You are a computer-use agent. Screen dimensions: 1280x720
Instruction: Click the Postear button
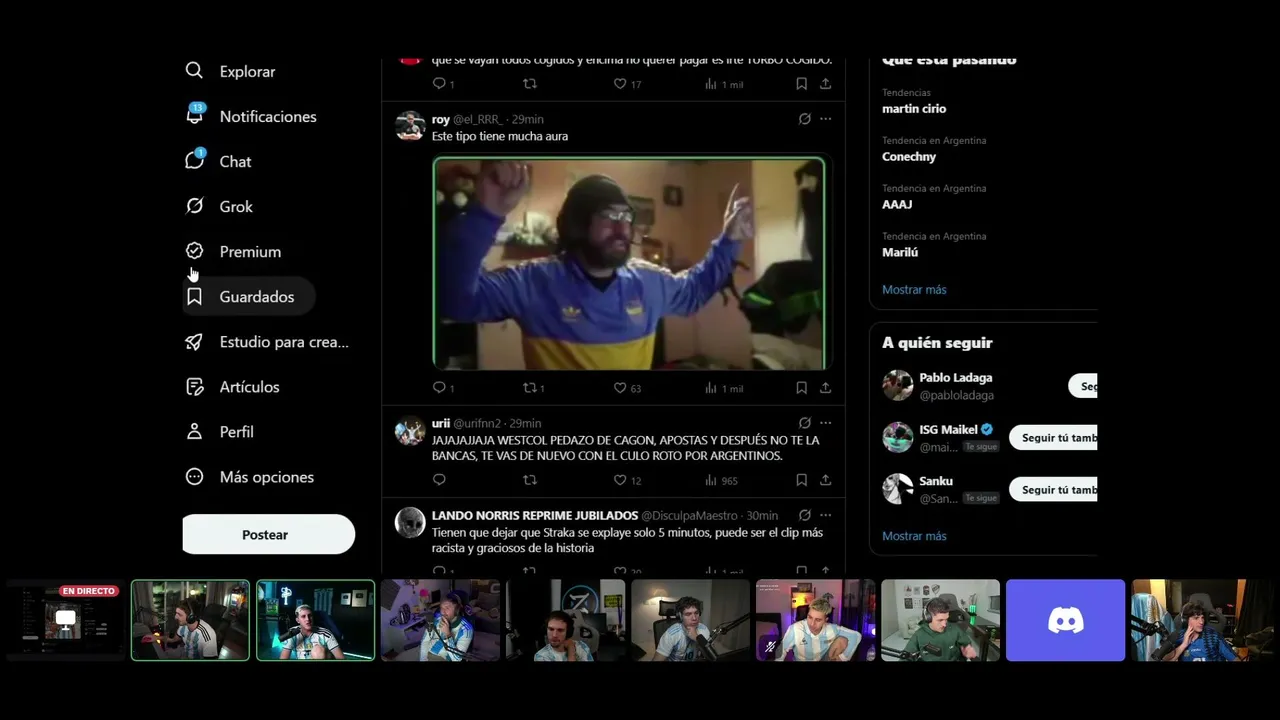[268, 535]
